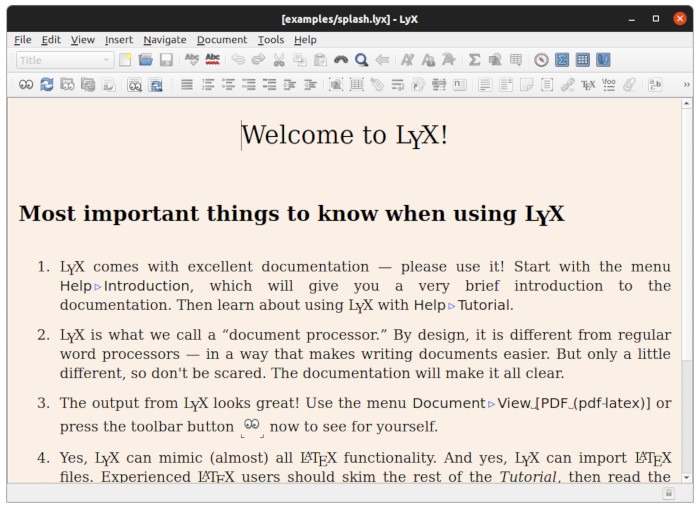Apply last text style icon
The width and height of the screenshot is (700, 509).
448,60
